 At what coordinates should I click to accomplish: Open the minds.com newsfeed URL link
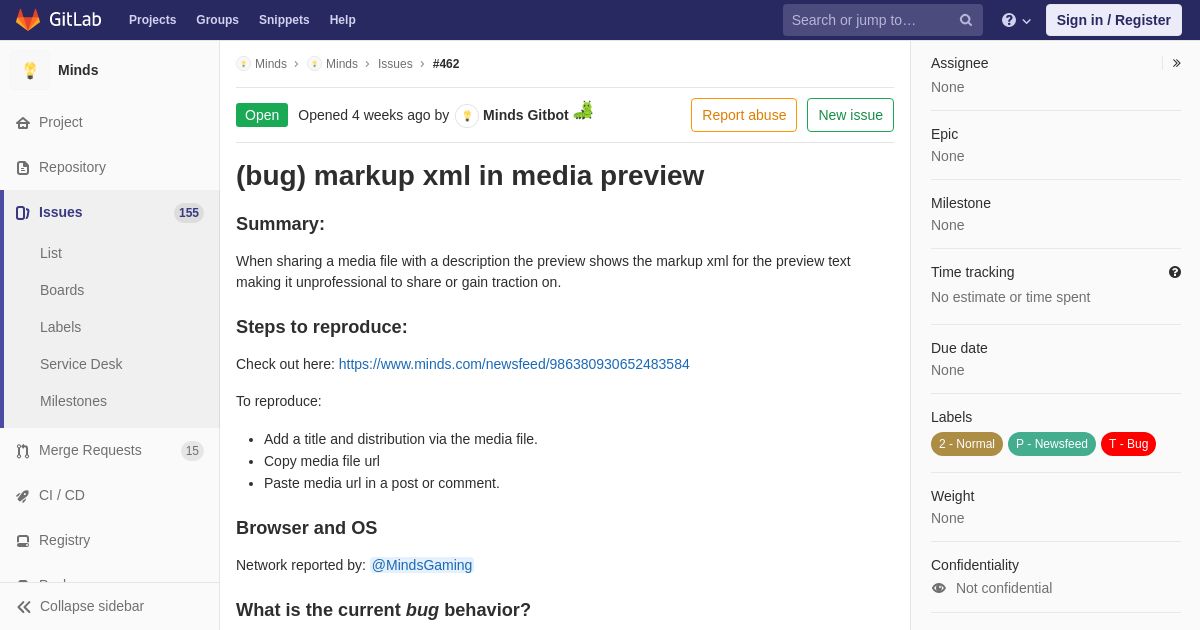point(514,364)
